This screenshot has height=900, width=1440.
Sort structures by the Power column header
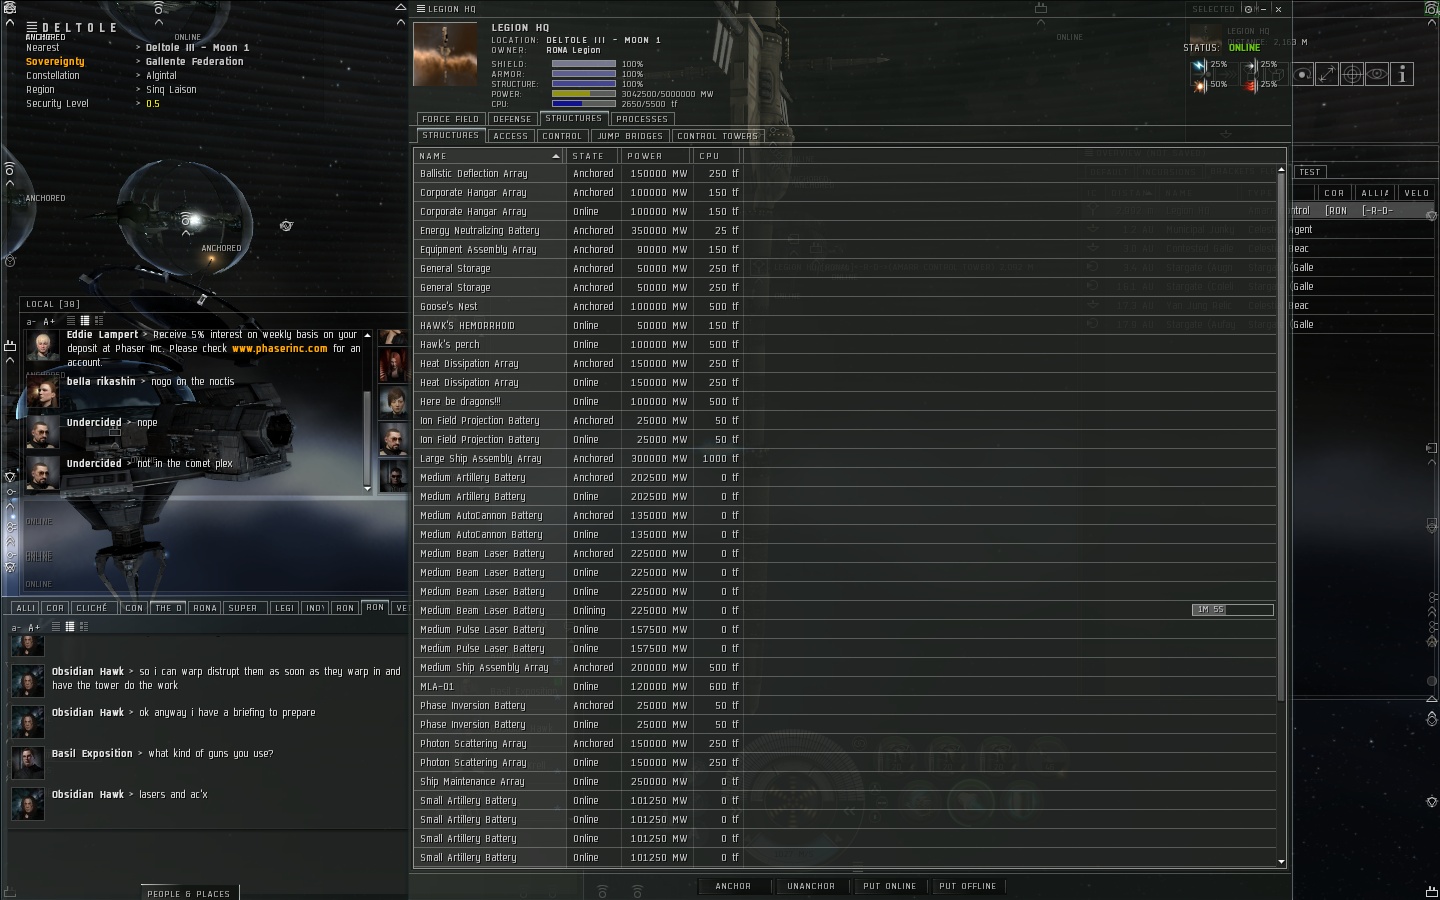coord(654,156)
